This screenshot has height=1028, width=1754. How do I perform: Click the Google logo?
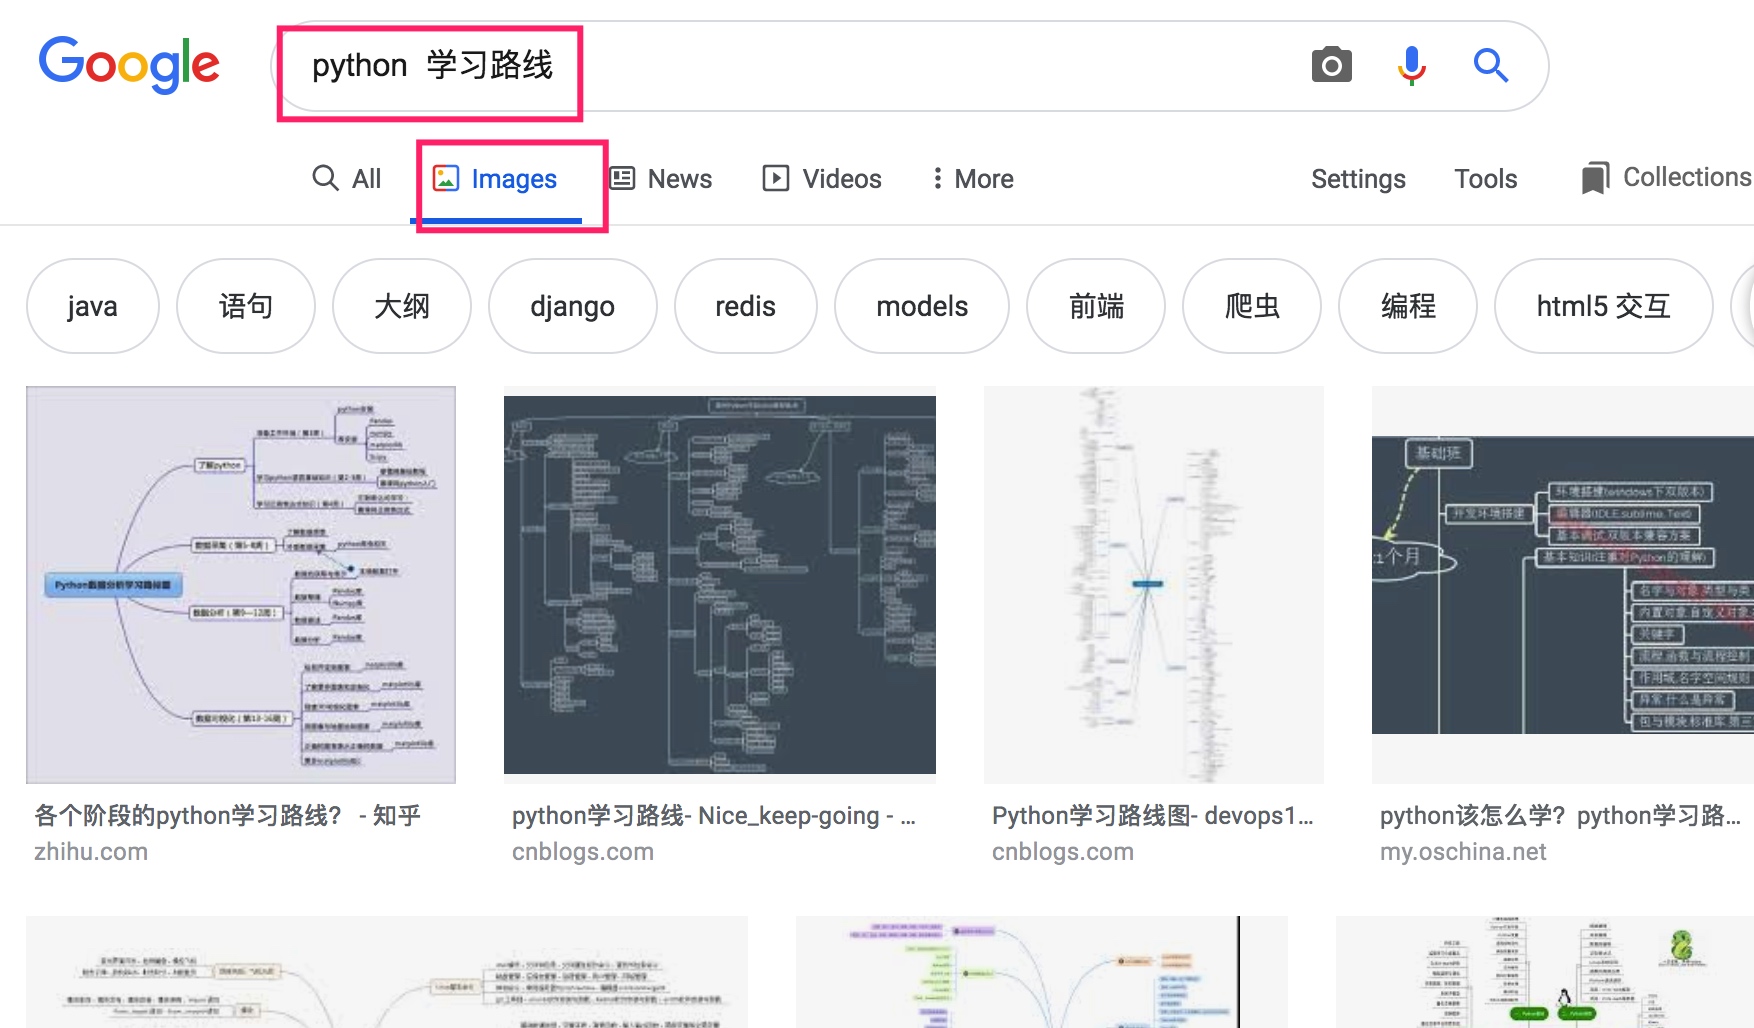129,64
